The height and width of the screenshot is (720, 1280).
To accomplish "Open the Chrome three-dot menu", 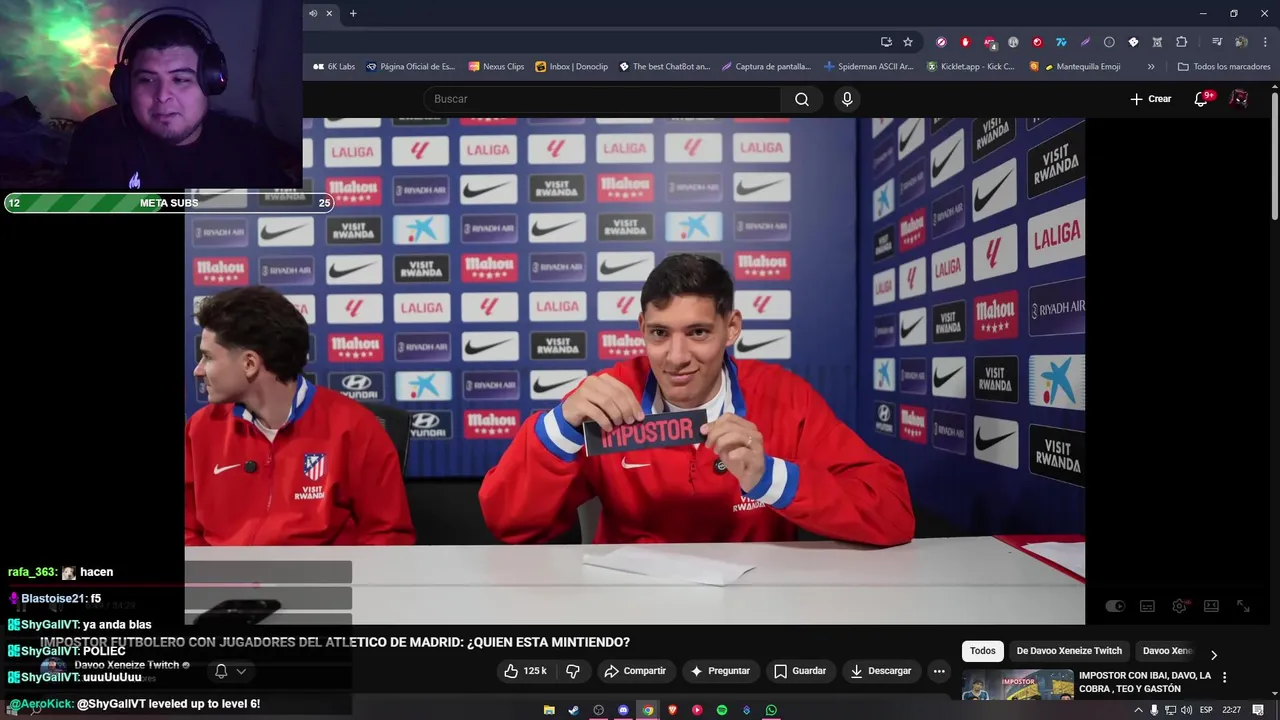I will 1264,42.
